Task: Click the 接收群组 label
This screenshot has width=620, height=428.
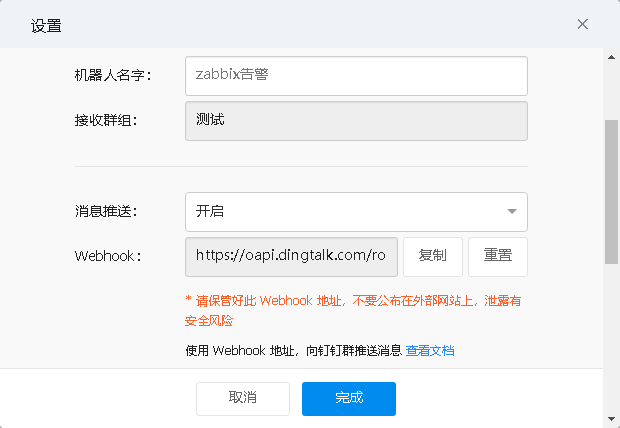Action: coord(106,120)
